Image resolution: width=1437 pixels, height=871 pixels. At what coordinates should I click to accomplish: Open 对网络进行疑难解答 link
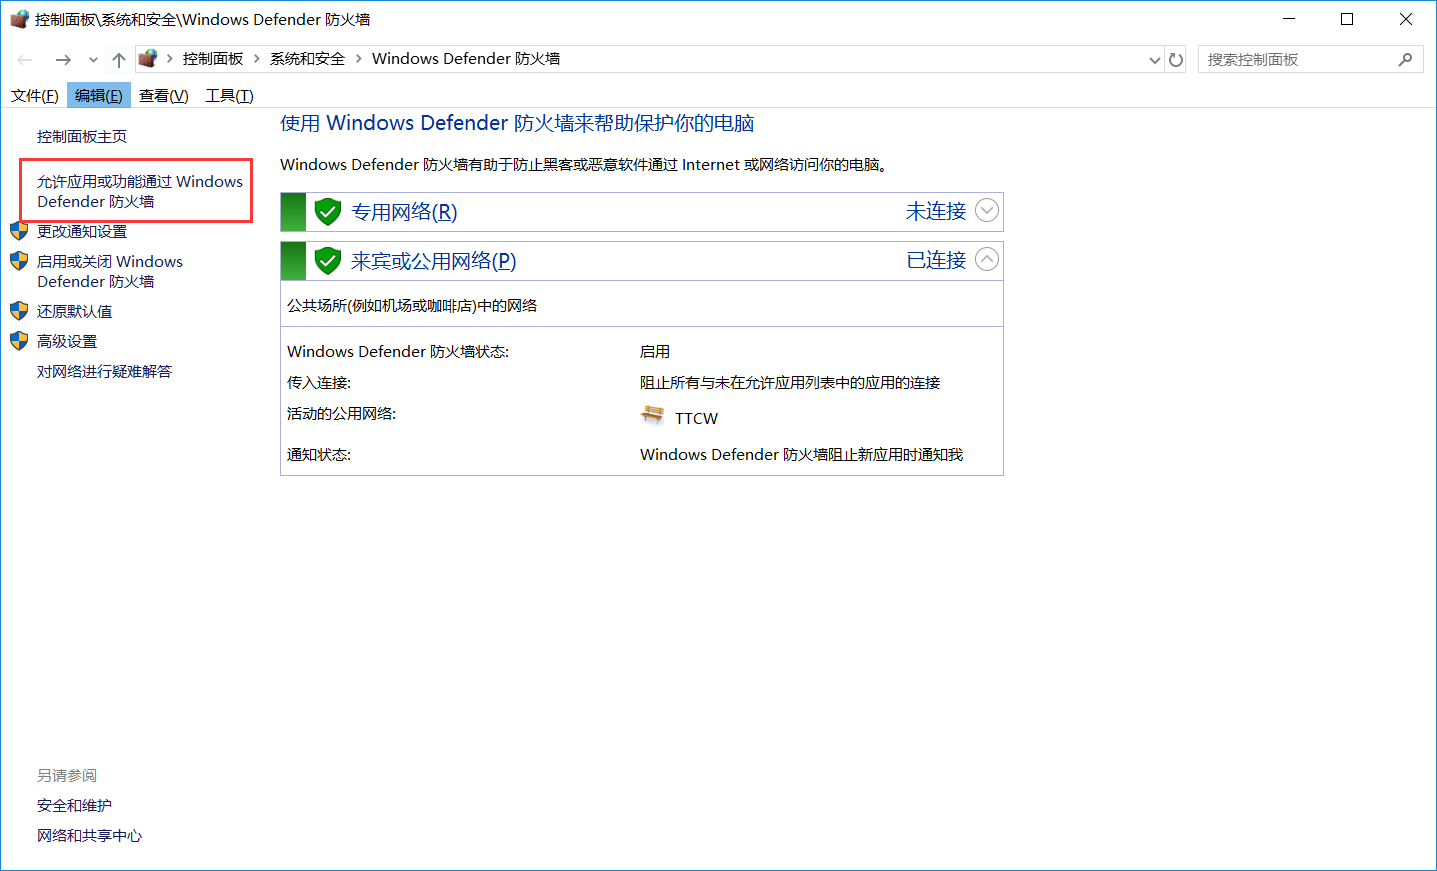tap(105, 372)
